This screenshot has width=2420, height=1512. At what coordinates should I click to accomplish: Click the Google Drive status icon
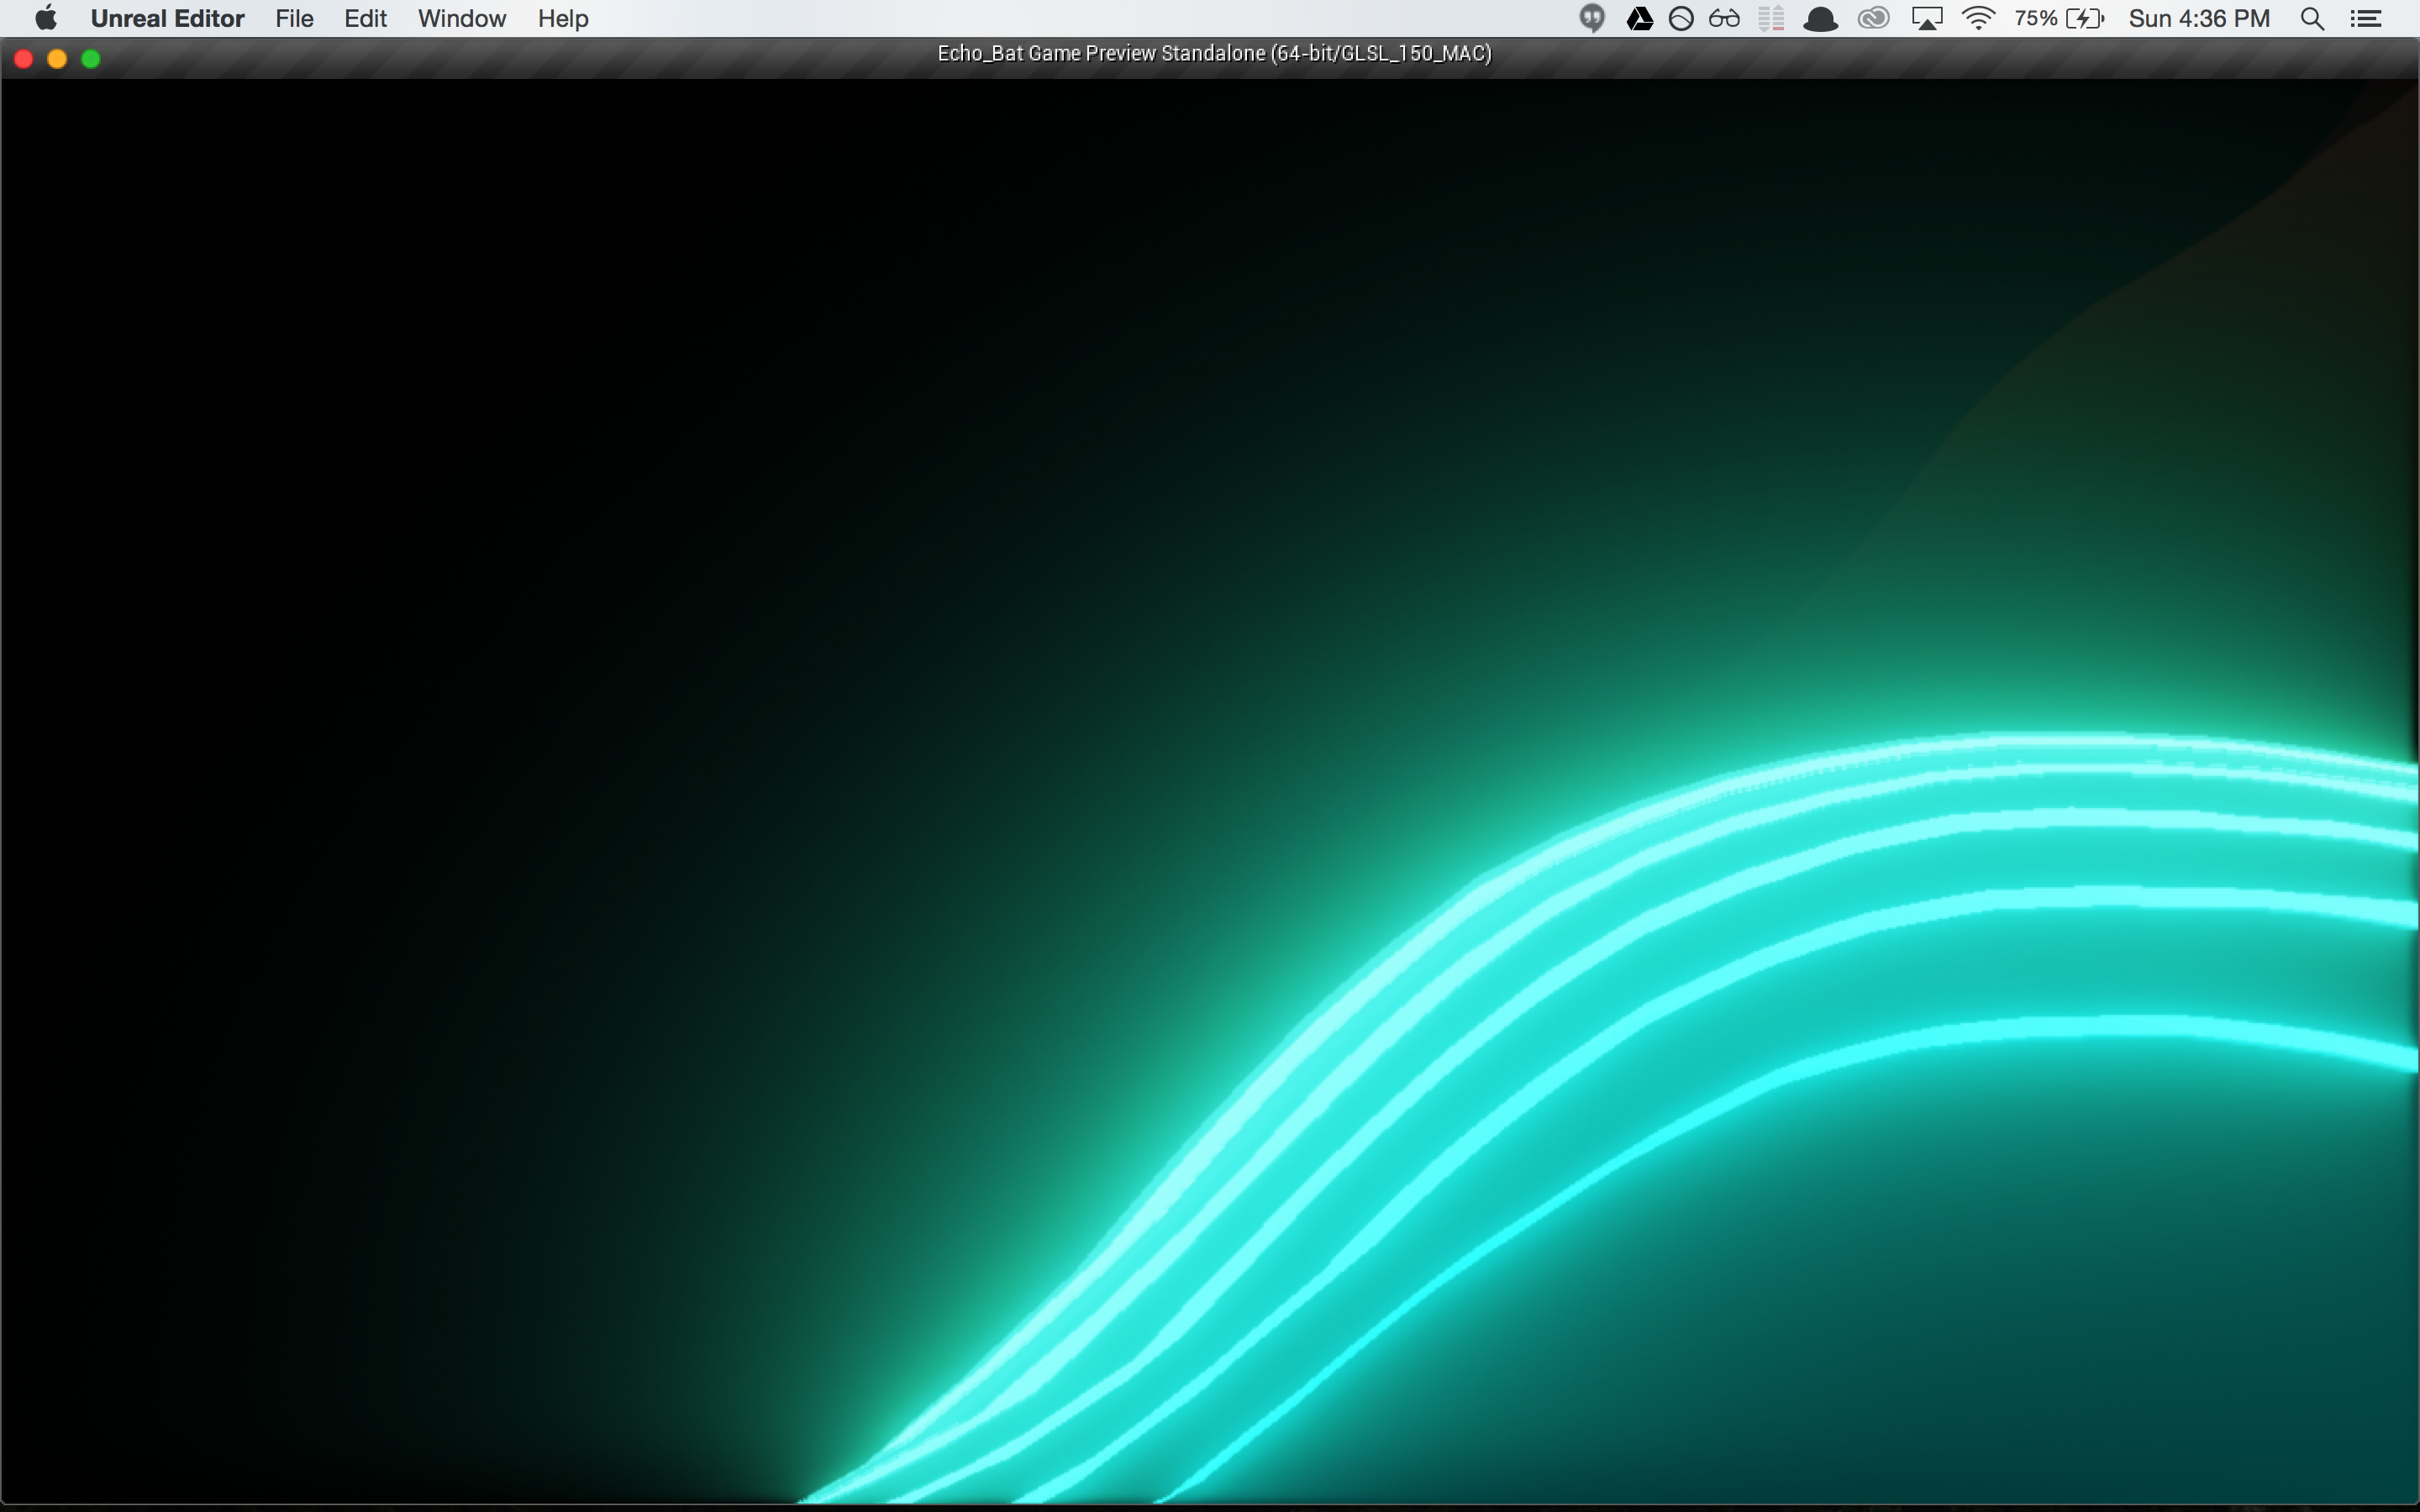click(1639, 19)
